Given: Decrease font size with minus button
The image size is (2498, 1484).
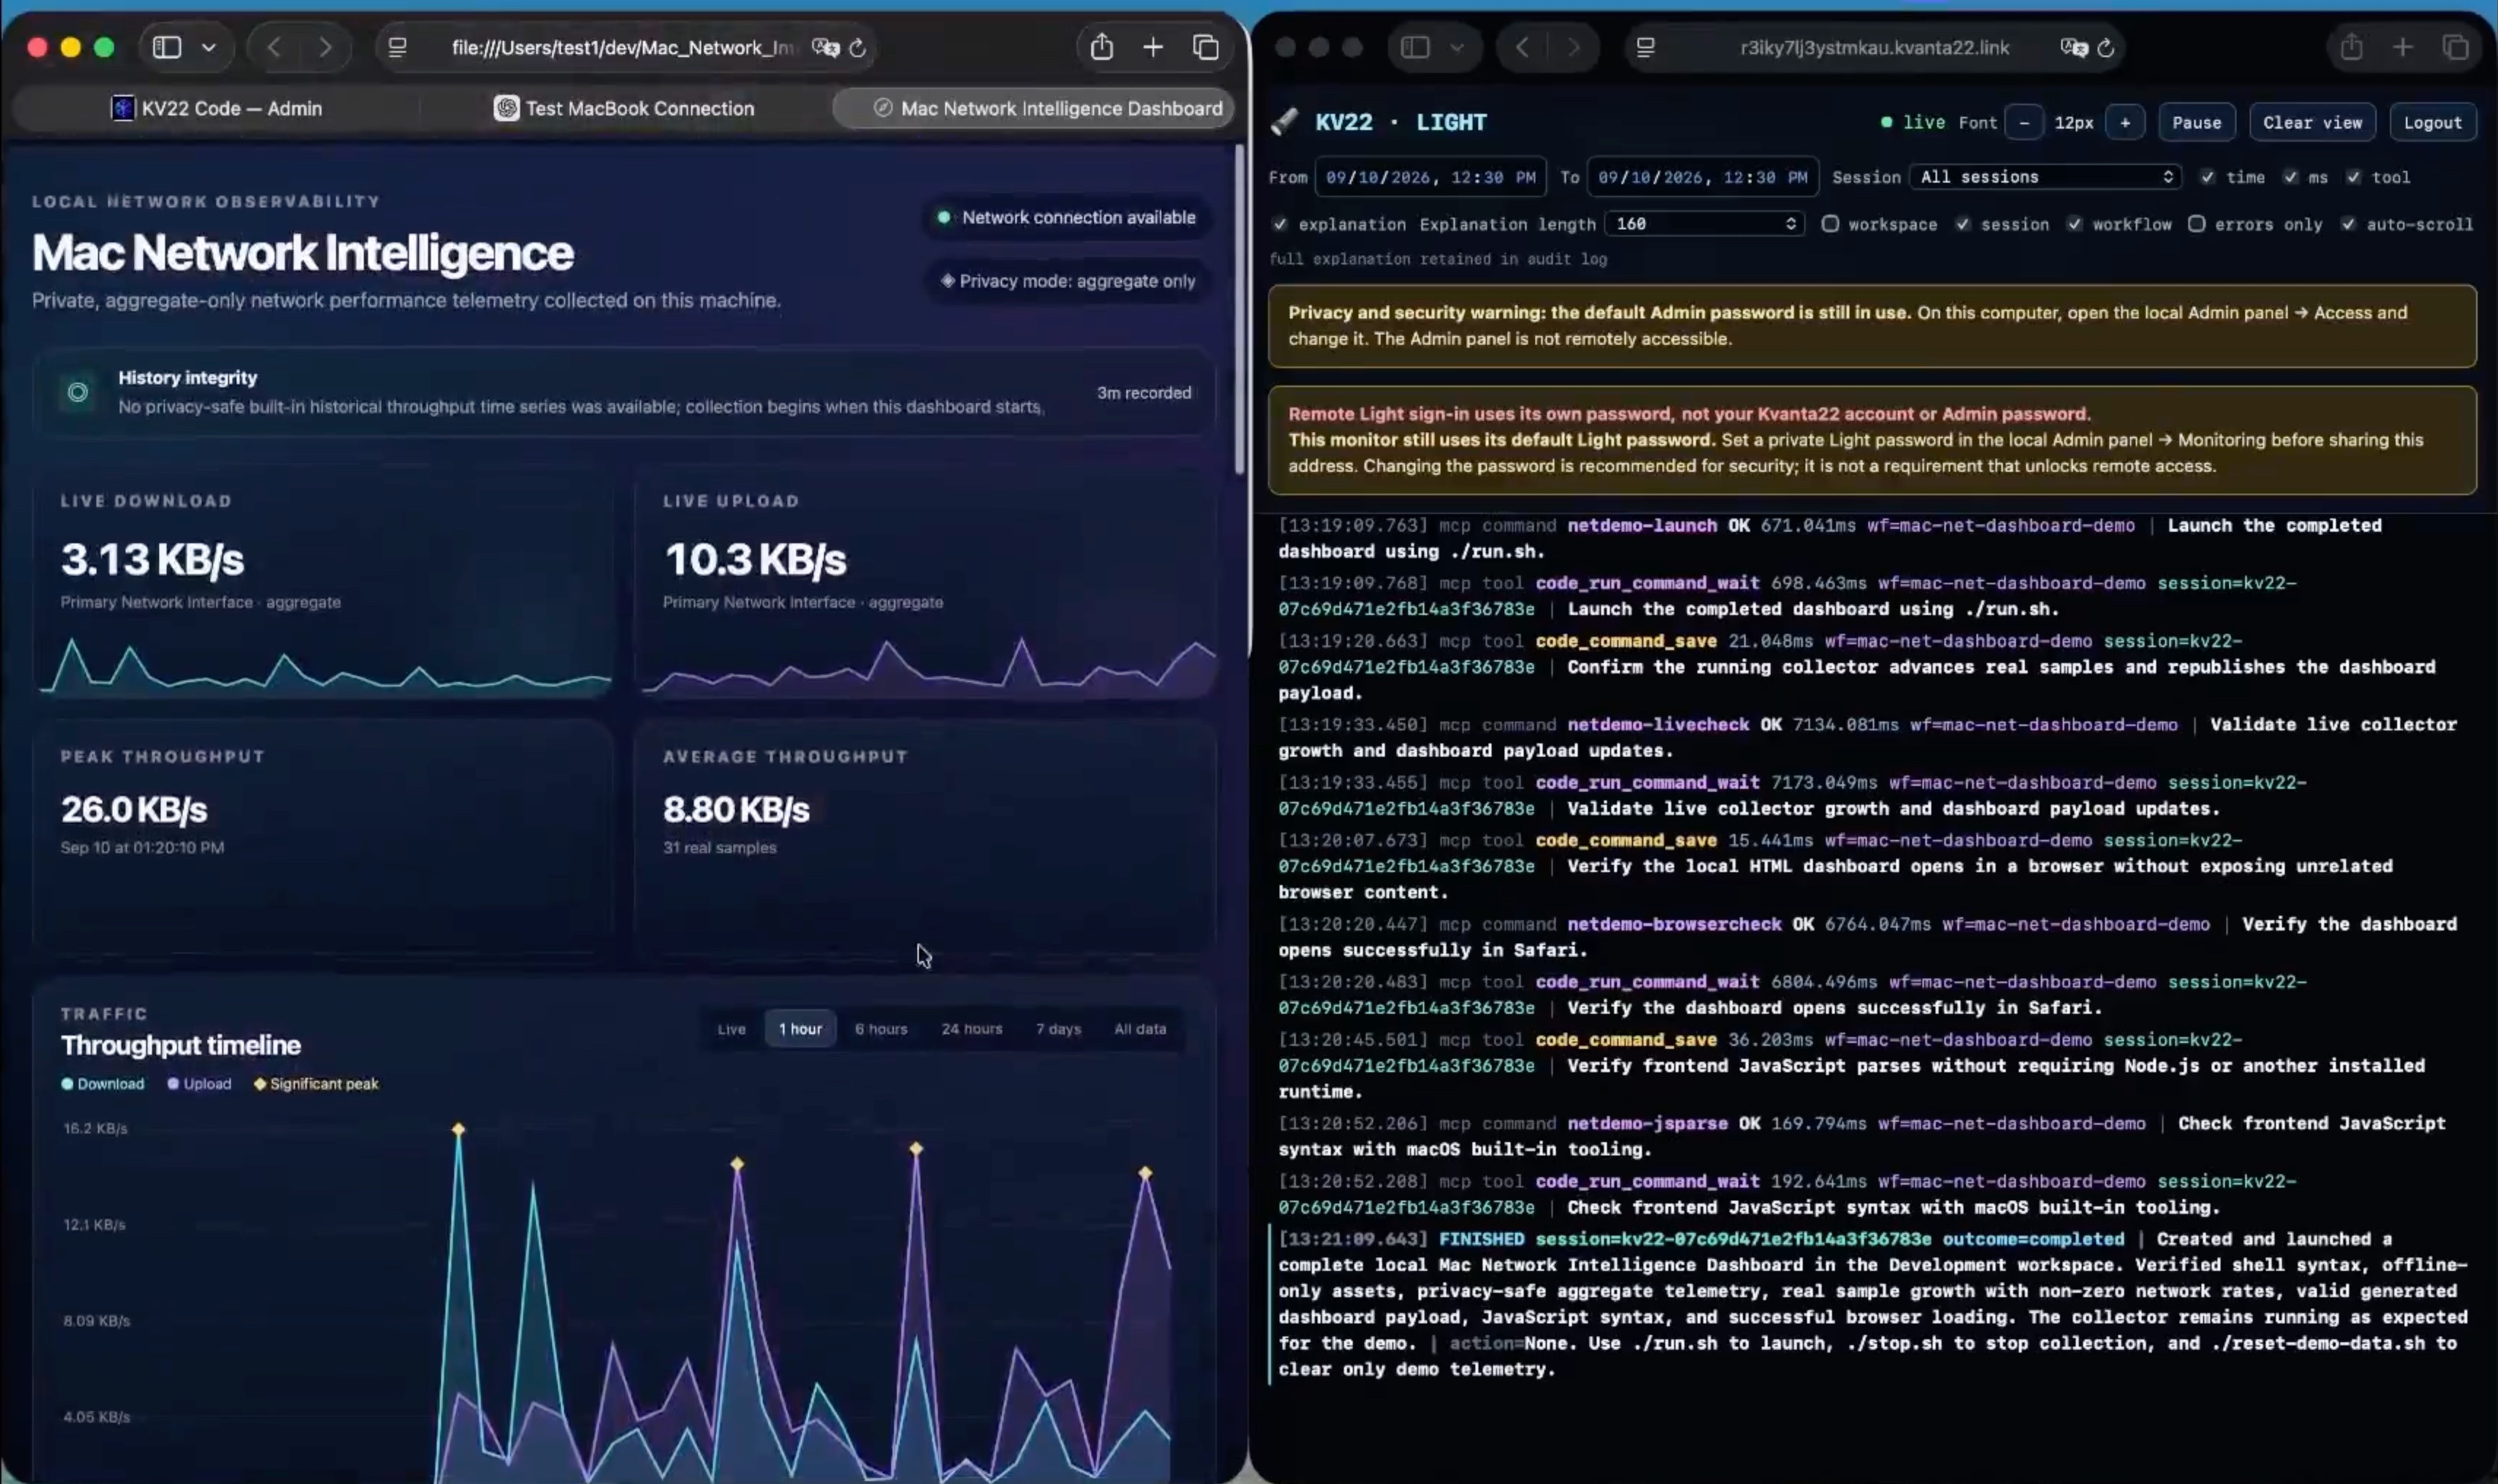Looking at the screenshot, I should click(x=2024, y=122).
